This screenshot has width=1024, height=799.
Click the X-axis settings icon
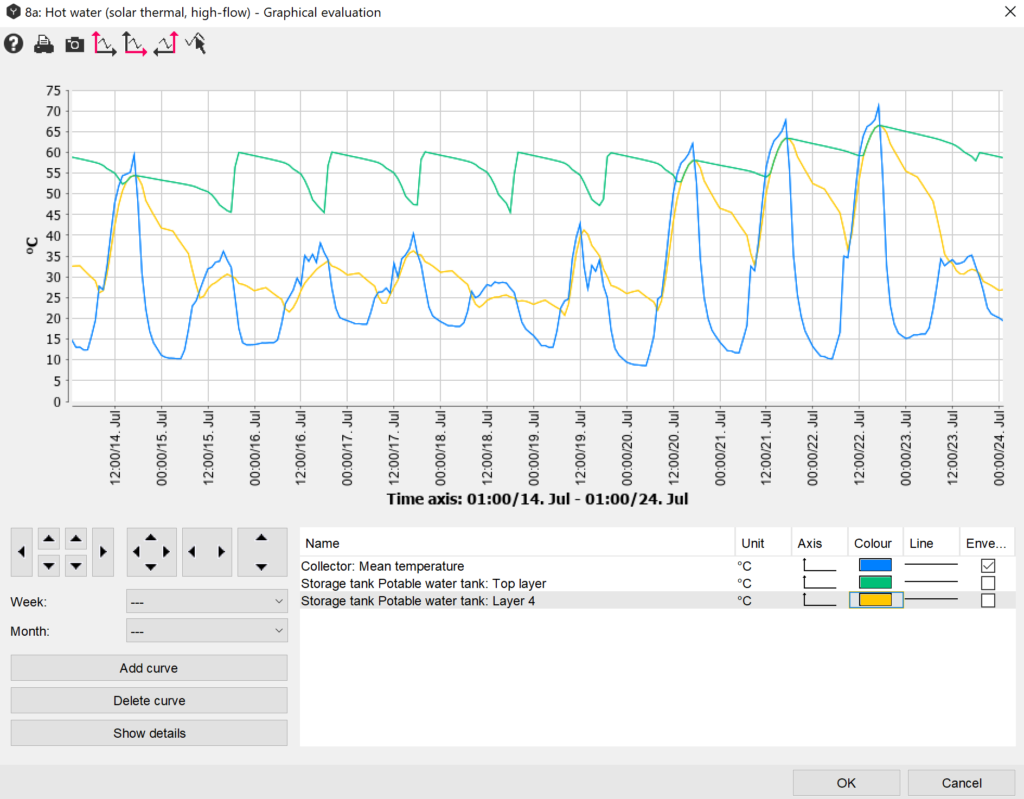click(x=135, y=44)
